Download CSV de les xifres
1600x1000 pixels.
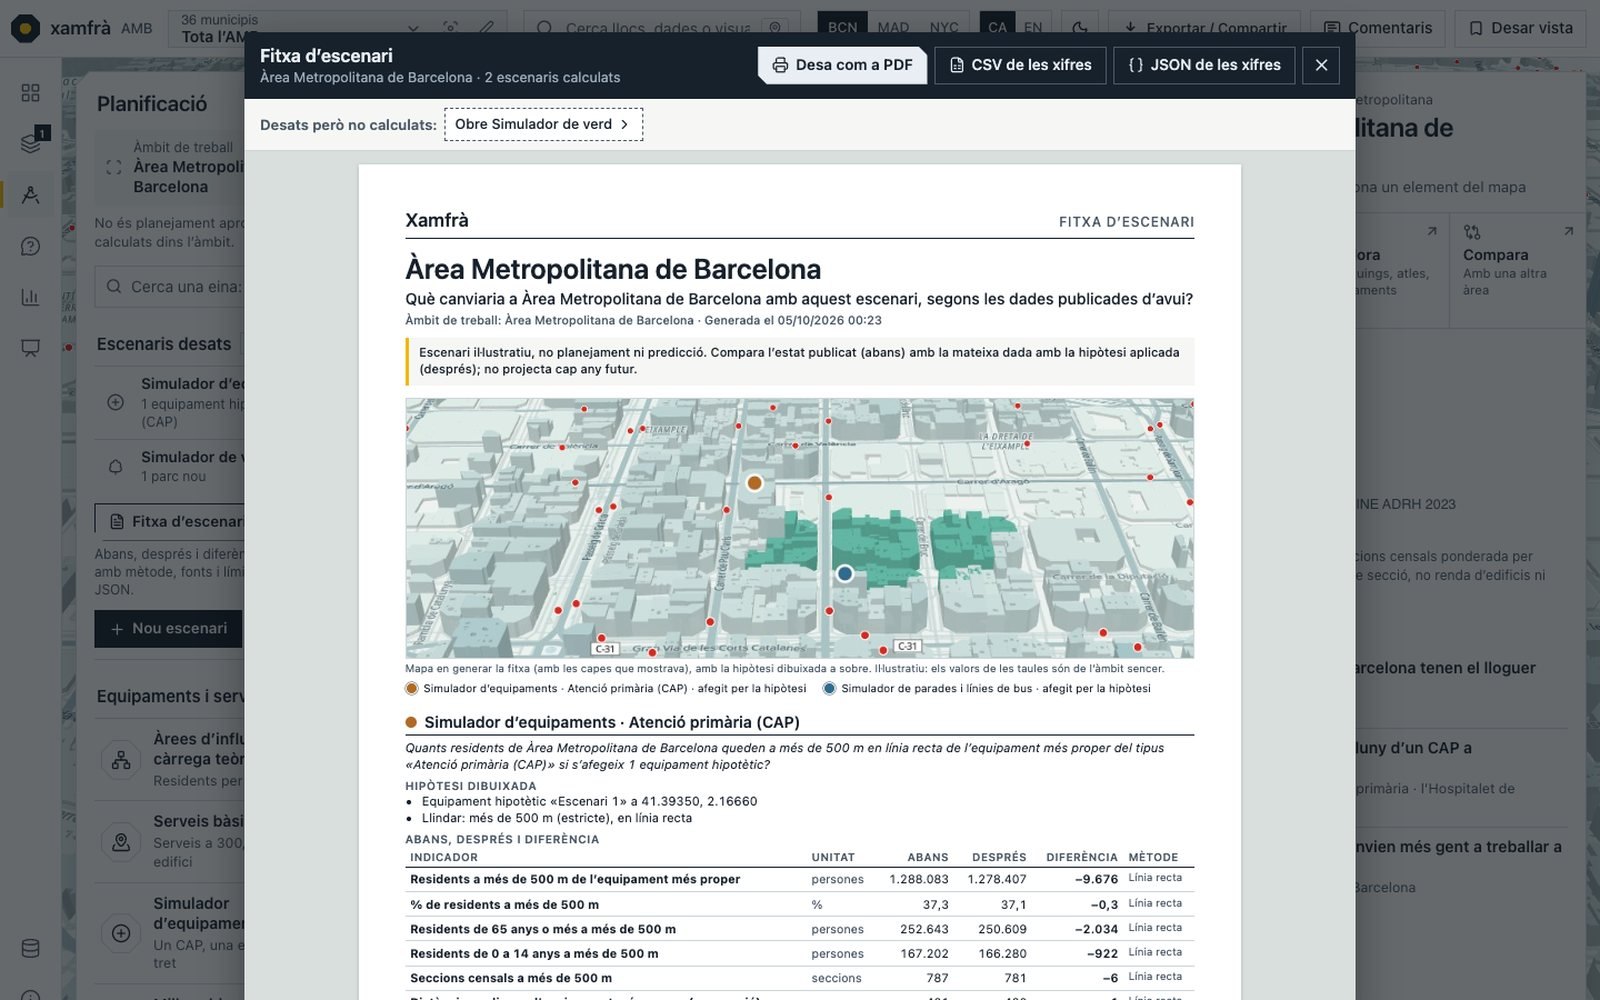pyautogui.click(x=1020, y=65)
